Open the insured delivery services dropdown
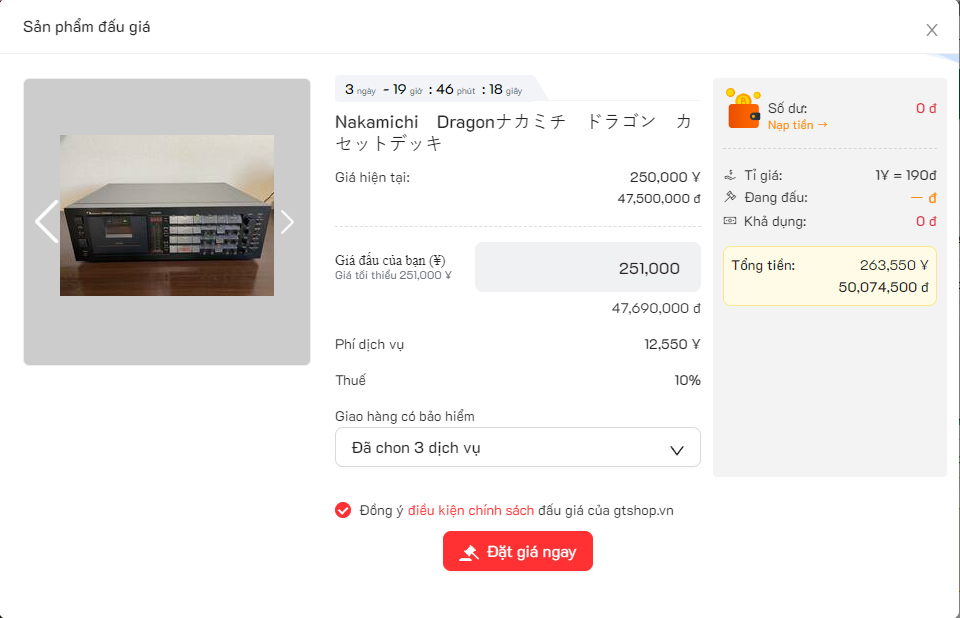 click(x=517, y=448)
